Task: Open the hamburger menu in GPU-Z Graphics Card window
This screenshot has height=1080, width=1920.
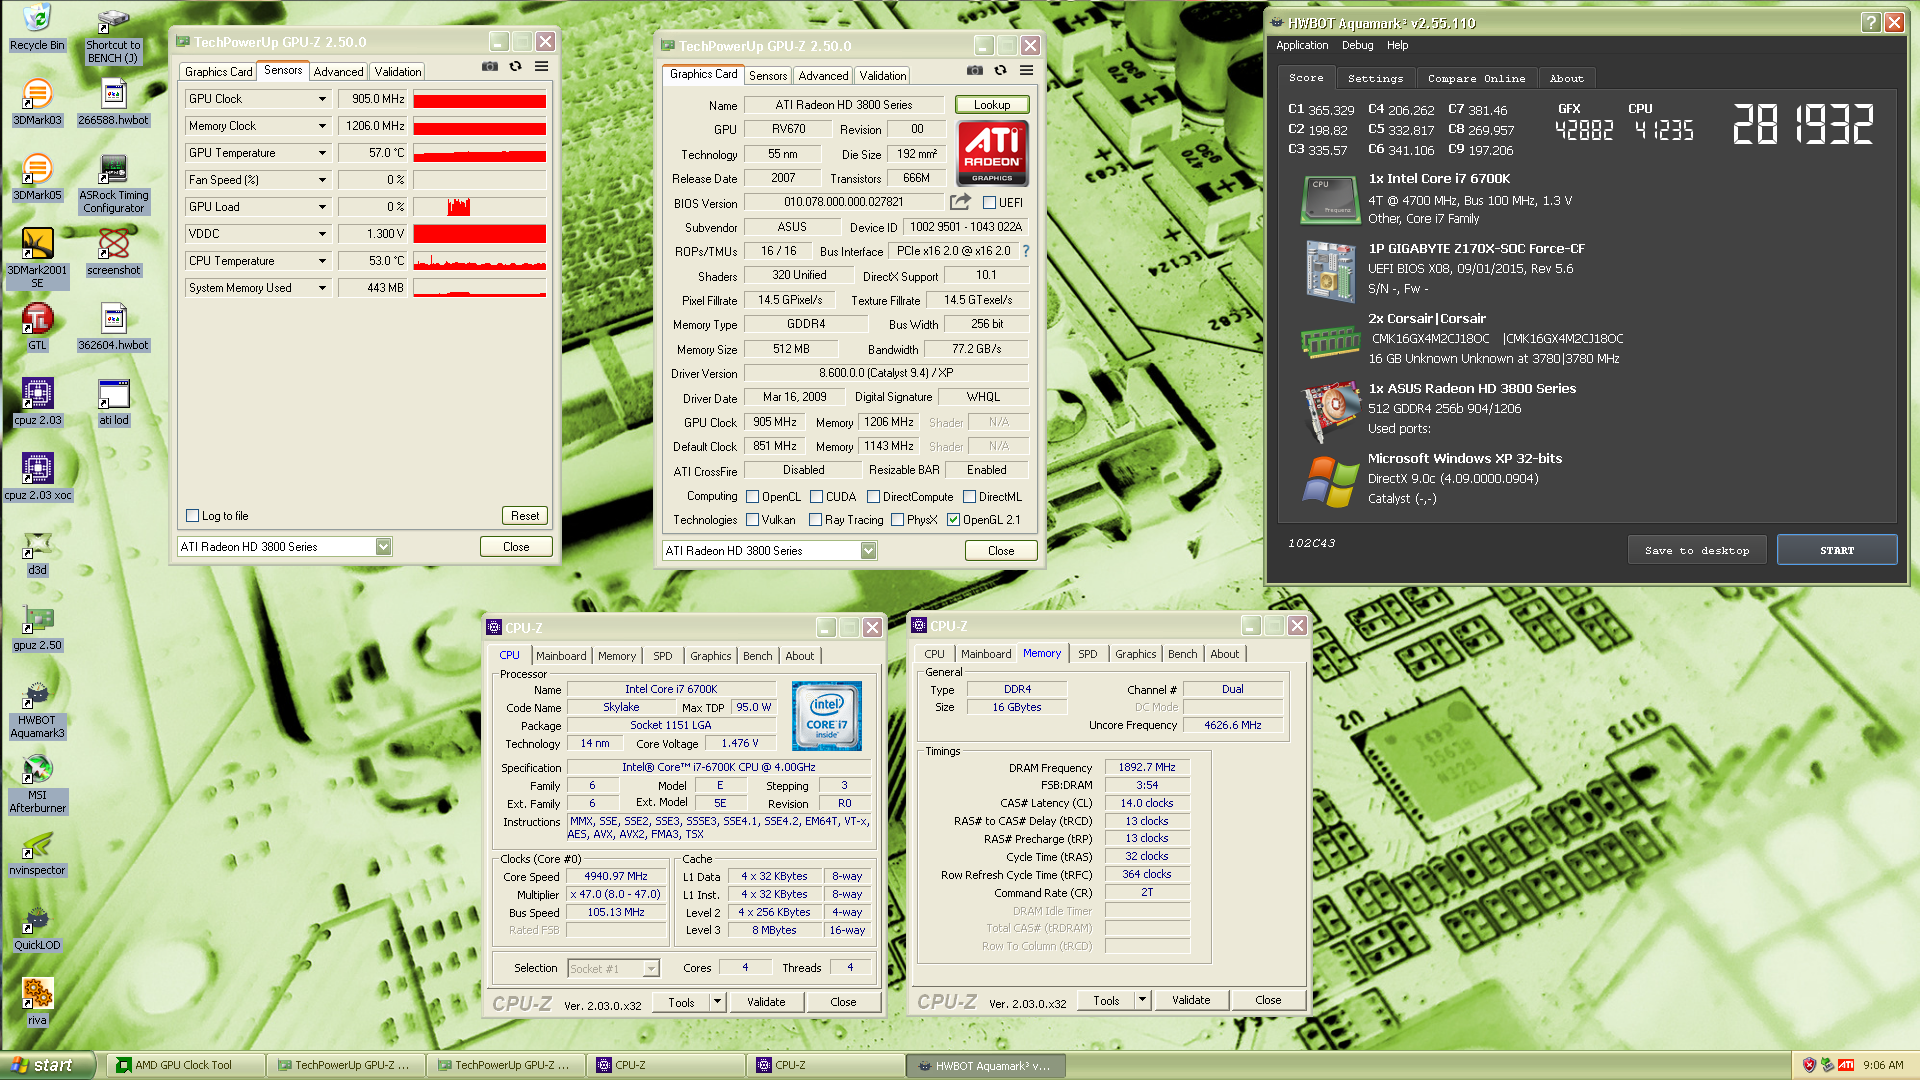Action: (x=1026, y=70)
